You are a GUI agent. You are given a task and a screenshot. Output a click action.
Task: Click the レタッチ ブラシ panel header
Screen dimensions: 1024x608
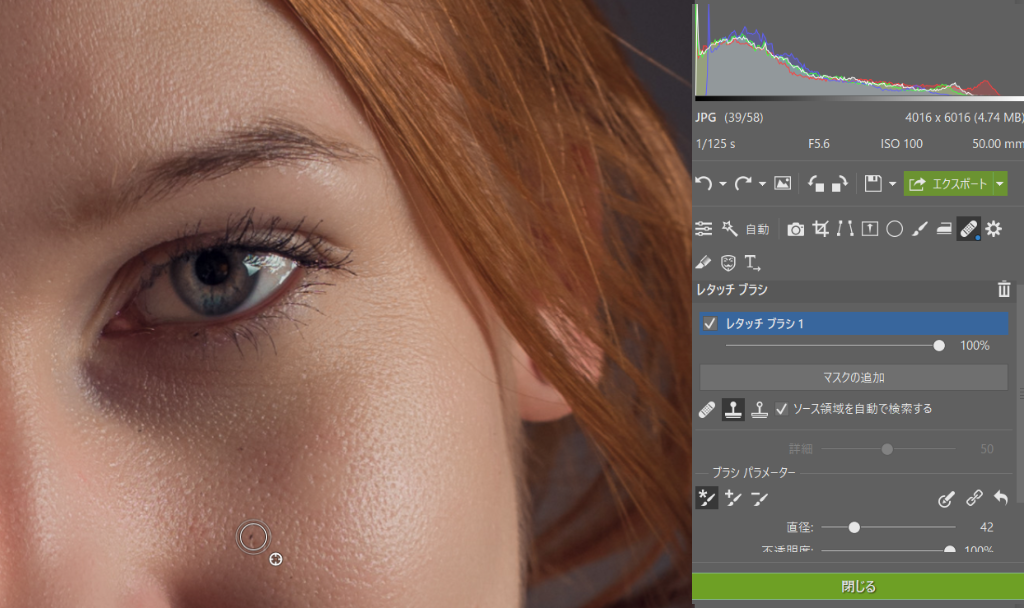tap(854, 289)
